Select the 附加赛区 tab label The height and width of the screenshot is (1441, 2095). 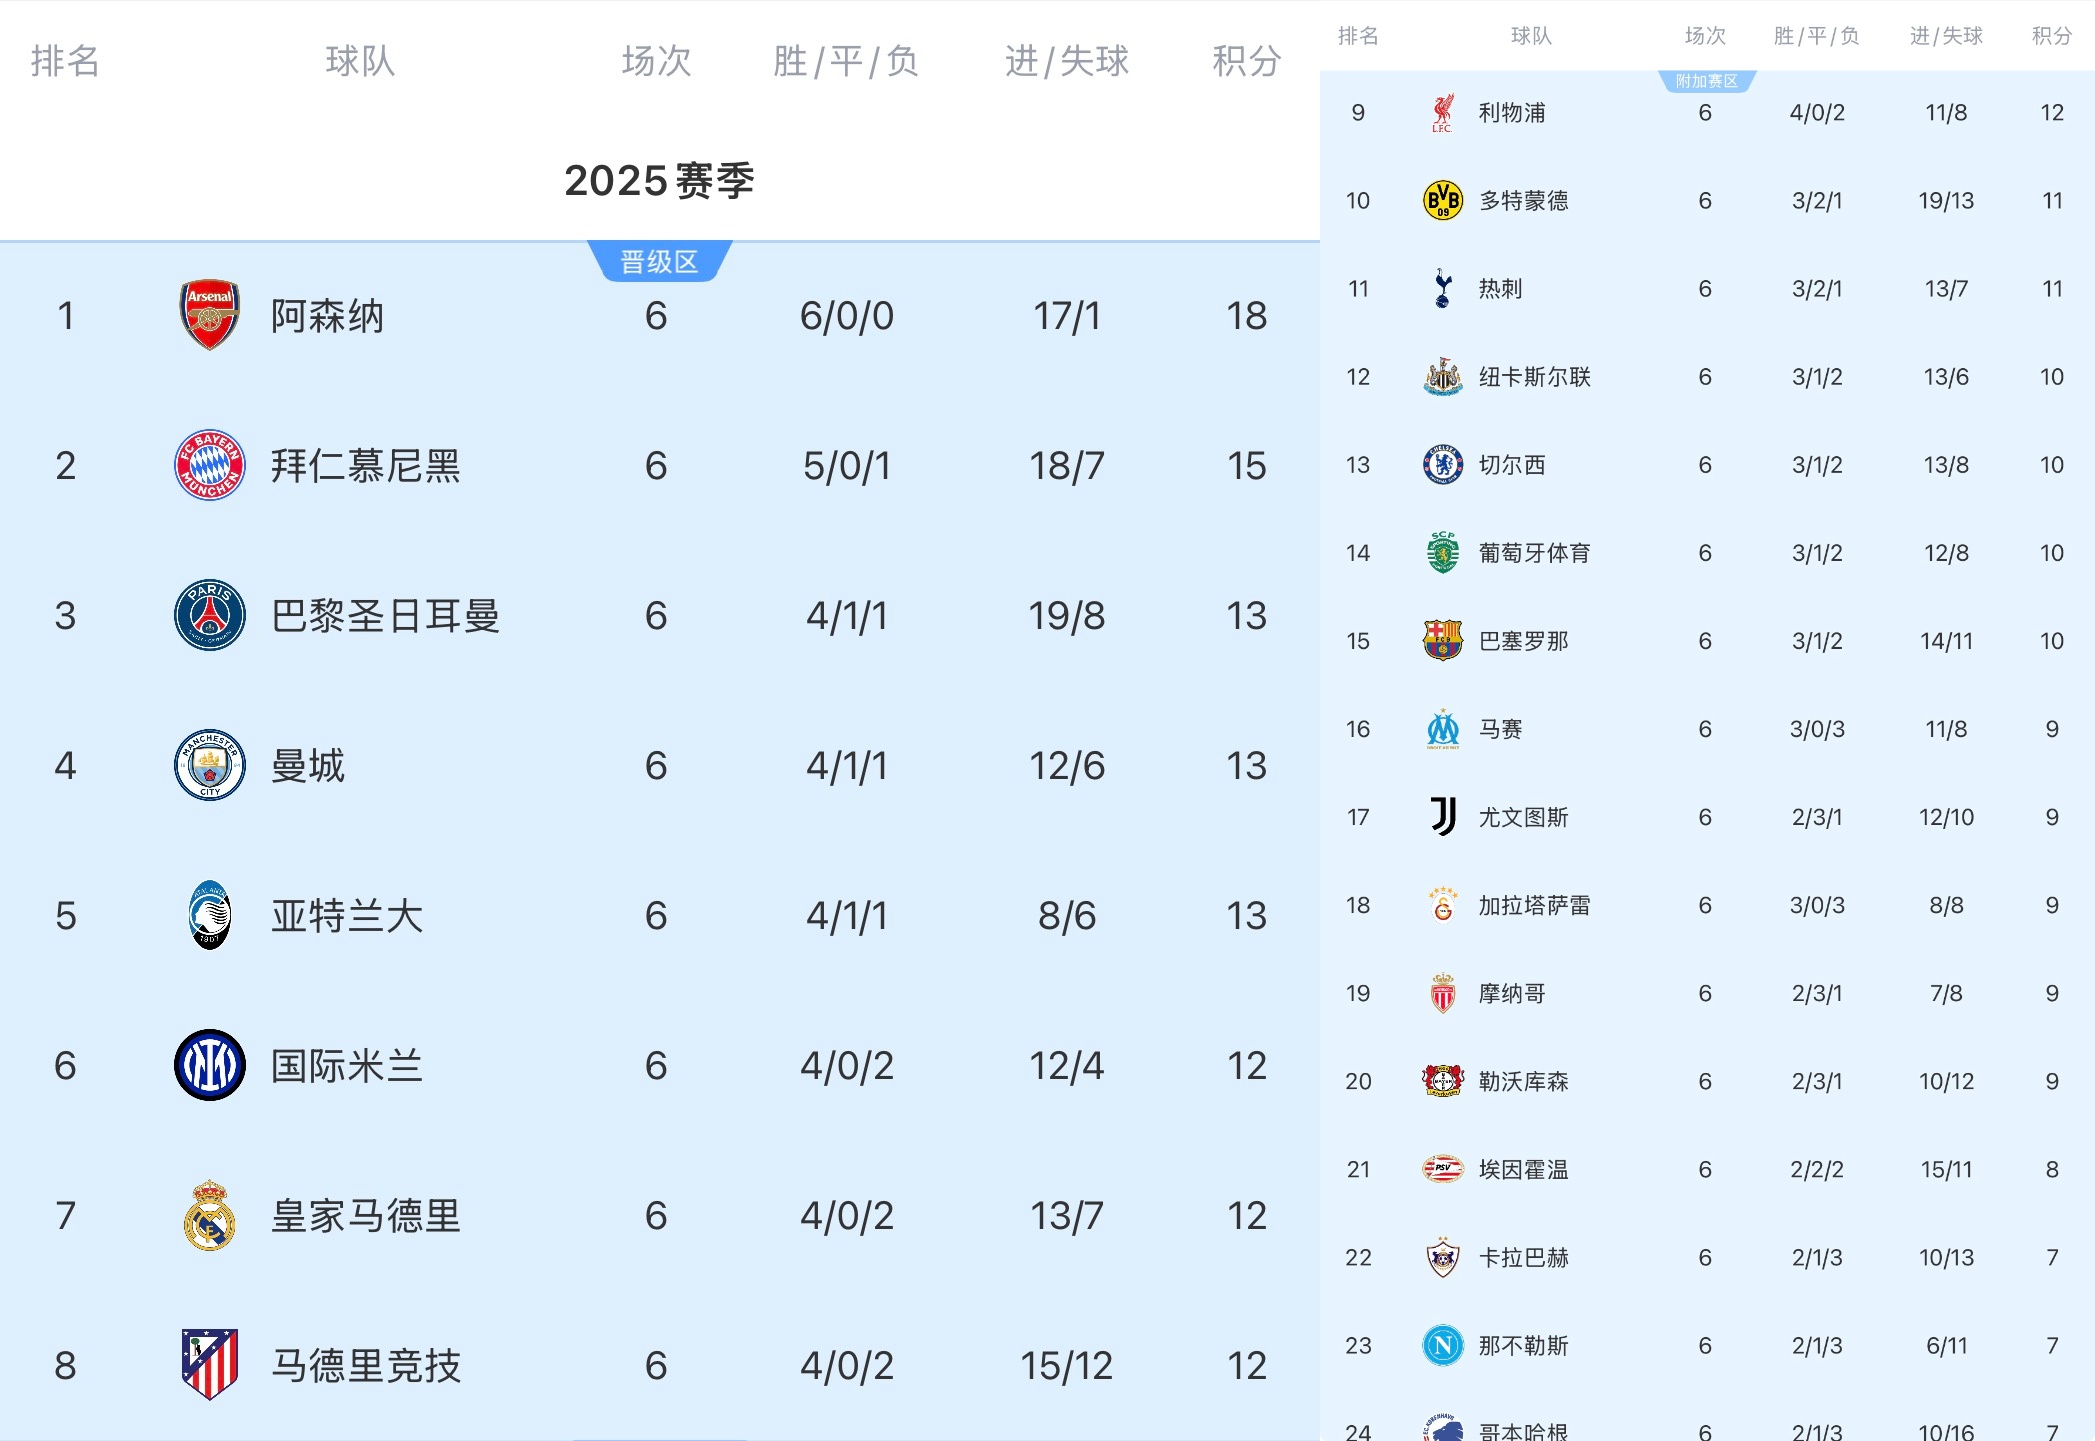click(x=1706, y=81)
